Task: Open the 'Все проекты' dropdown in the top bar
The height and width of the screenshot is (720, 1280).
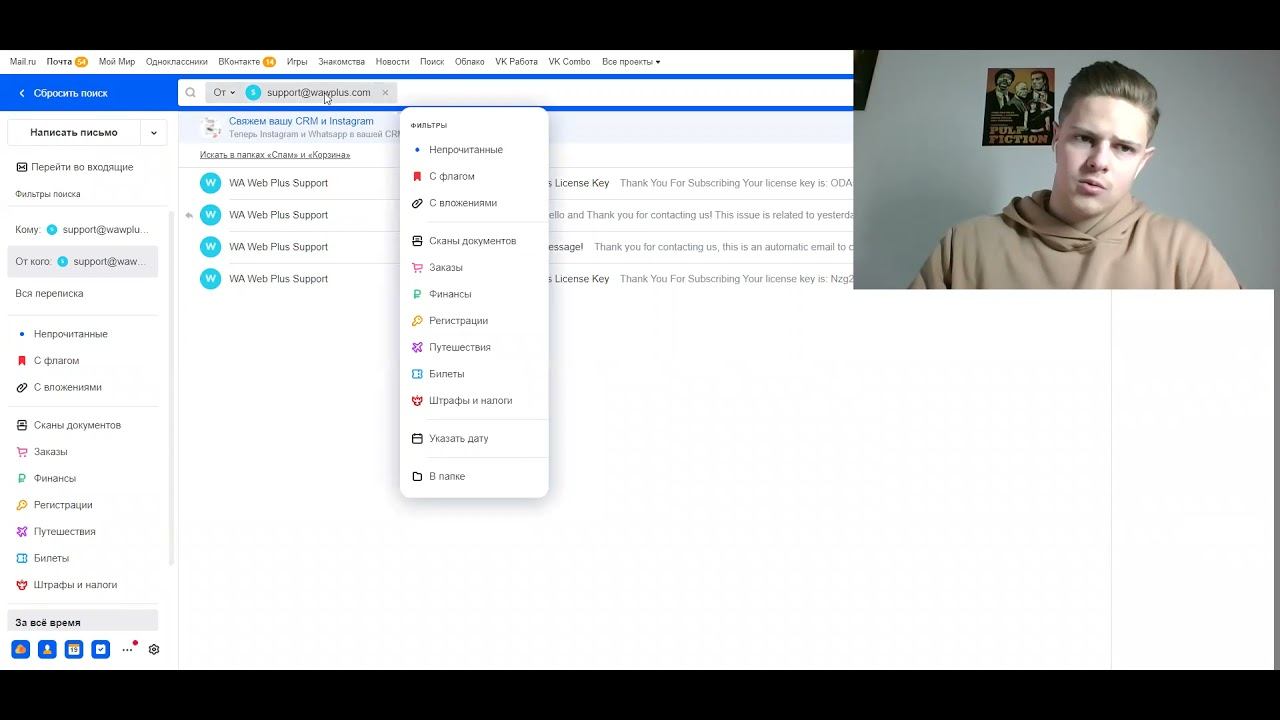Action: [631, 62]
